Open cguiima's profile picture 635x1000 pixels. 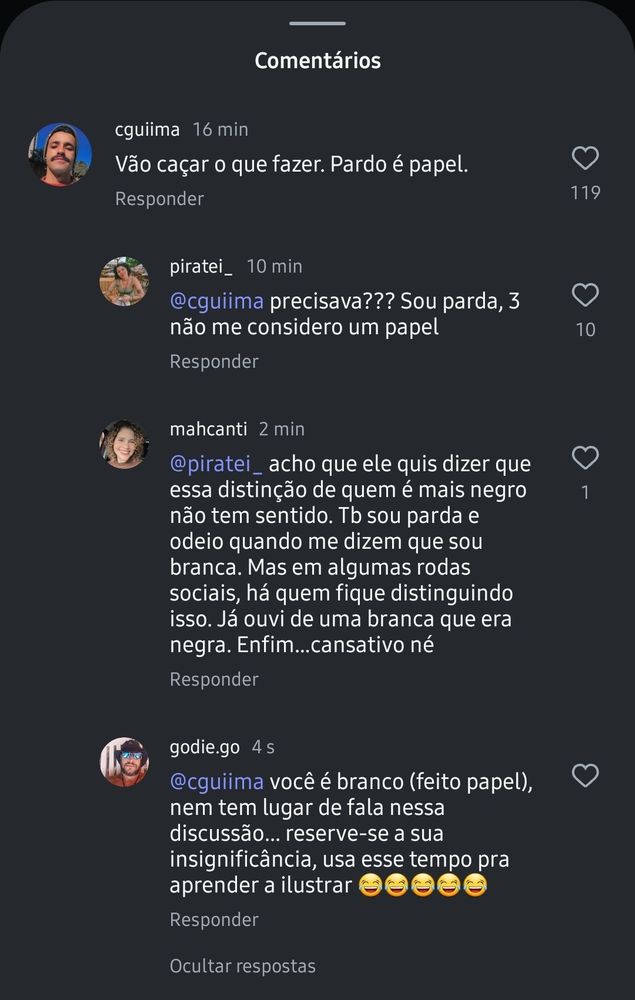pos(60,154)
